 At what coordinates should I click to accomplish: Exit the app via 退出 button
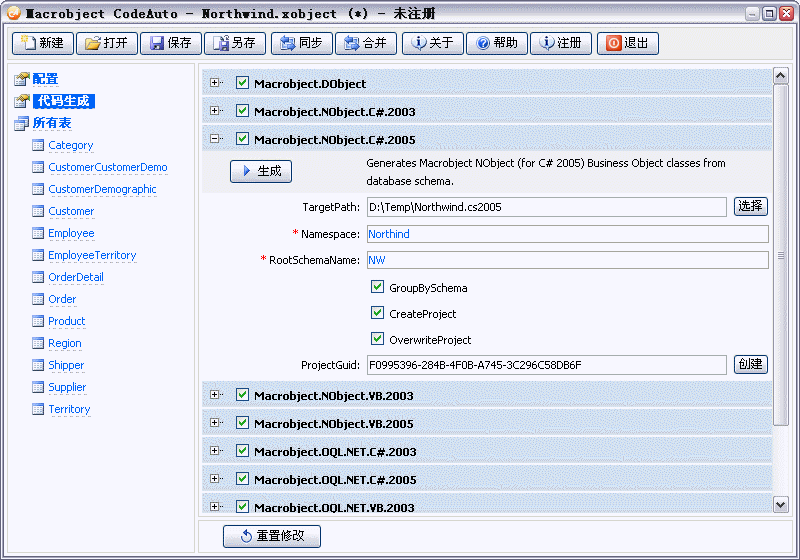(628, 43)
